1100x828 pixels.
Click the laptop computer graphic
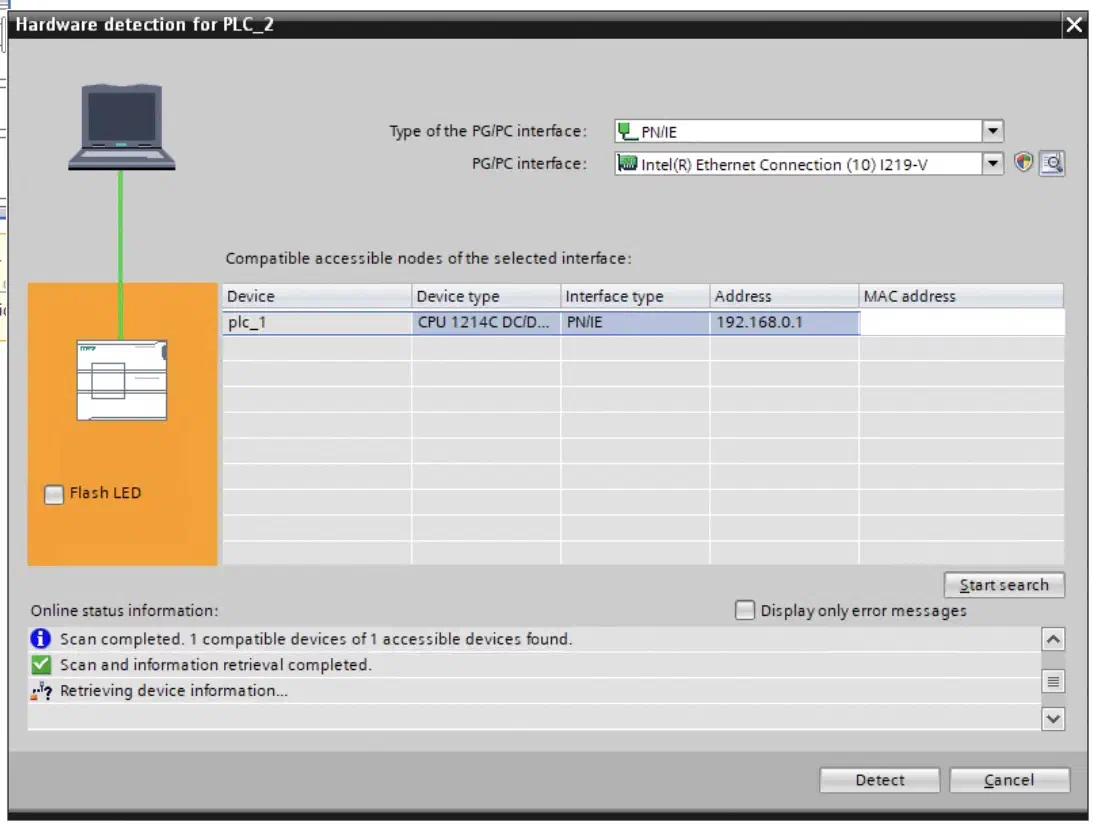click(x=122, y=127)
